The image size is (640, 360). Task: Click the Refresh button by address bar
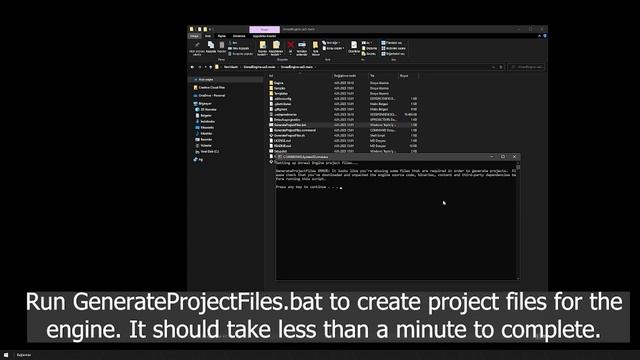pyautogui.click(x=501, y=67)
